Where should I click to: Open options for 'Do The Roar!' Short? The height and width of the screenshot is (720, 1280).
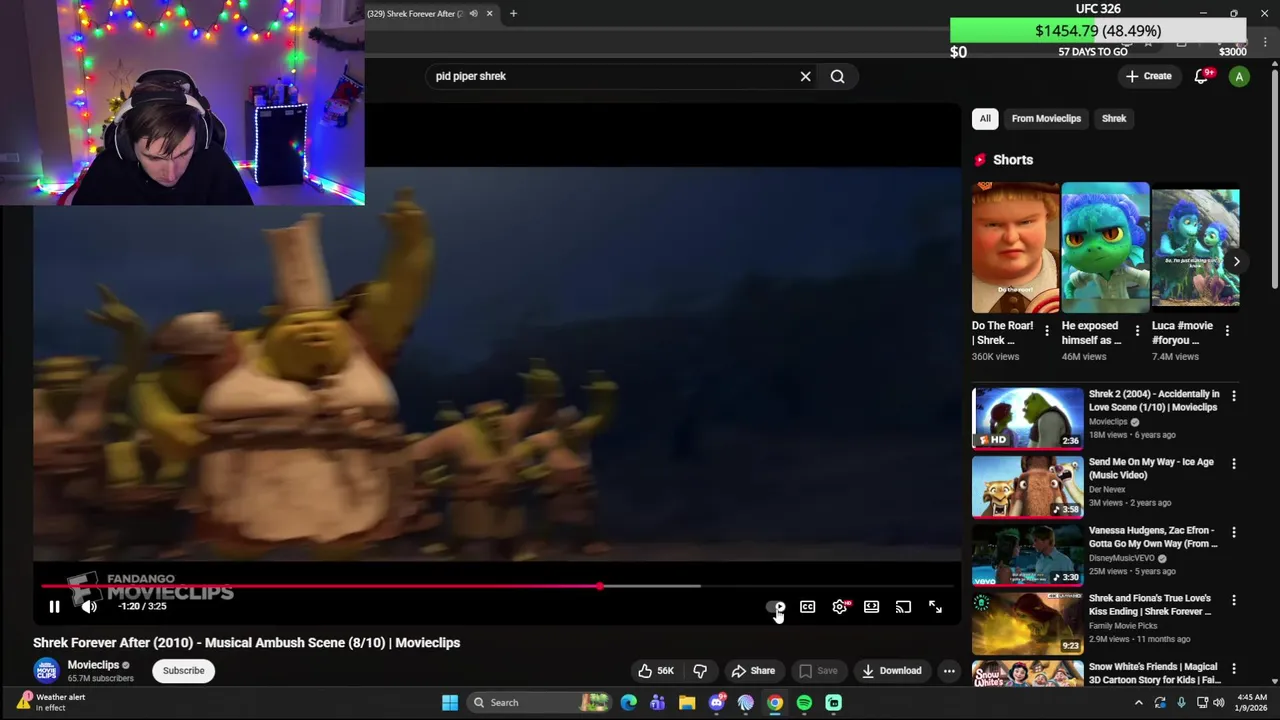click(1047, 331)
